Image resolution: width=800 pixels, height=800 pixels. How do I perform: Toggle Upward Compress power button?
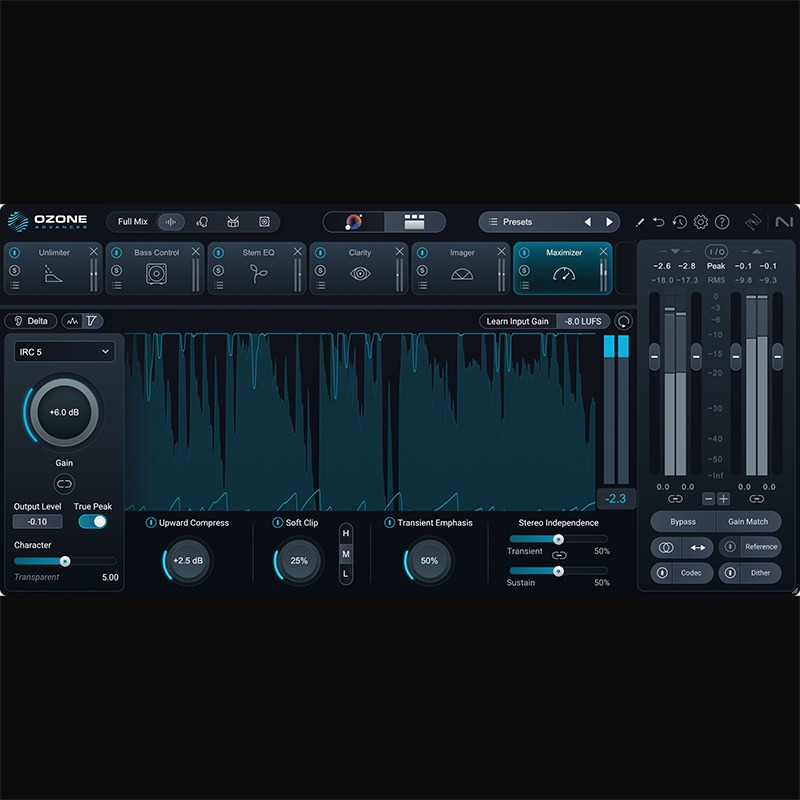tap(151, 522)
